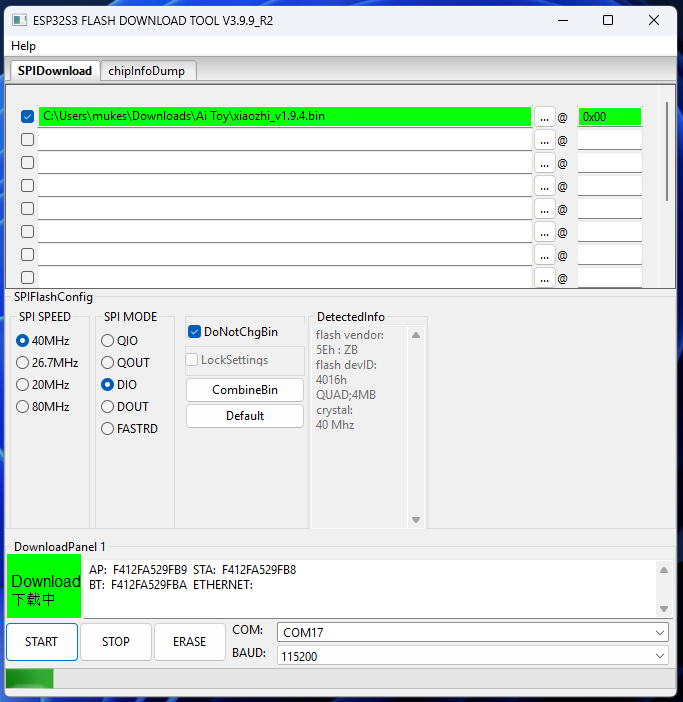This screenshot has width=683, height=702.
Task: Select DOUT SPI mode
Action: (125, 407)
